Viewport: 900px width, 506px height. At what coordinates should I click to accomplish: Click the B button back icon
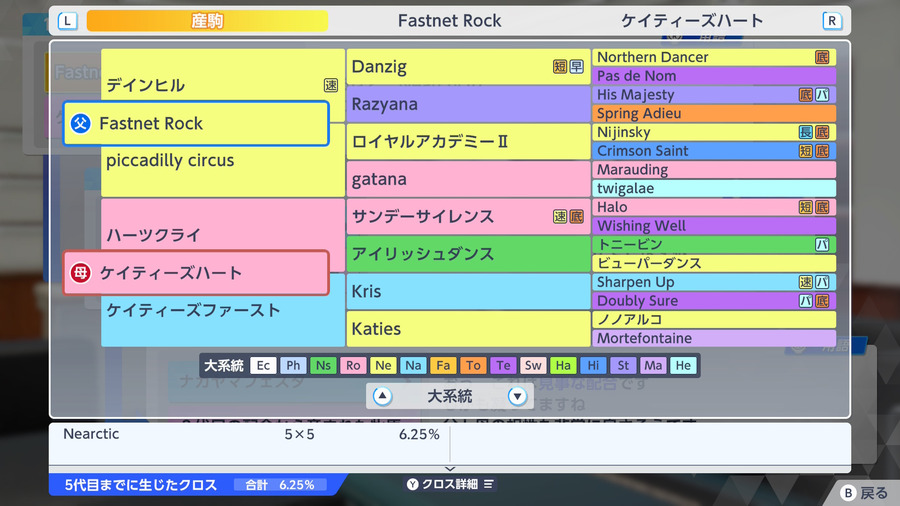848,493
